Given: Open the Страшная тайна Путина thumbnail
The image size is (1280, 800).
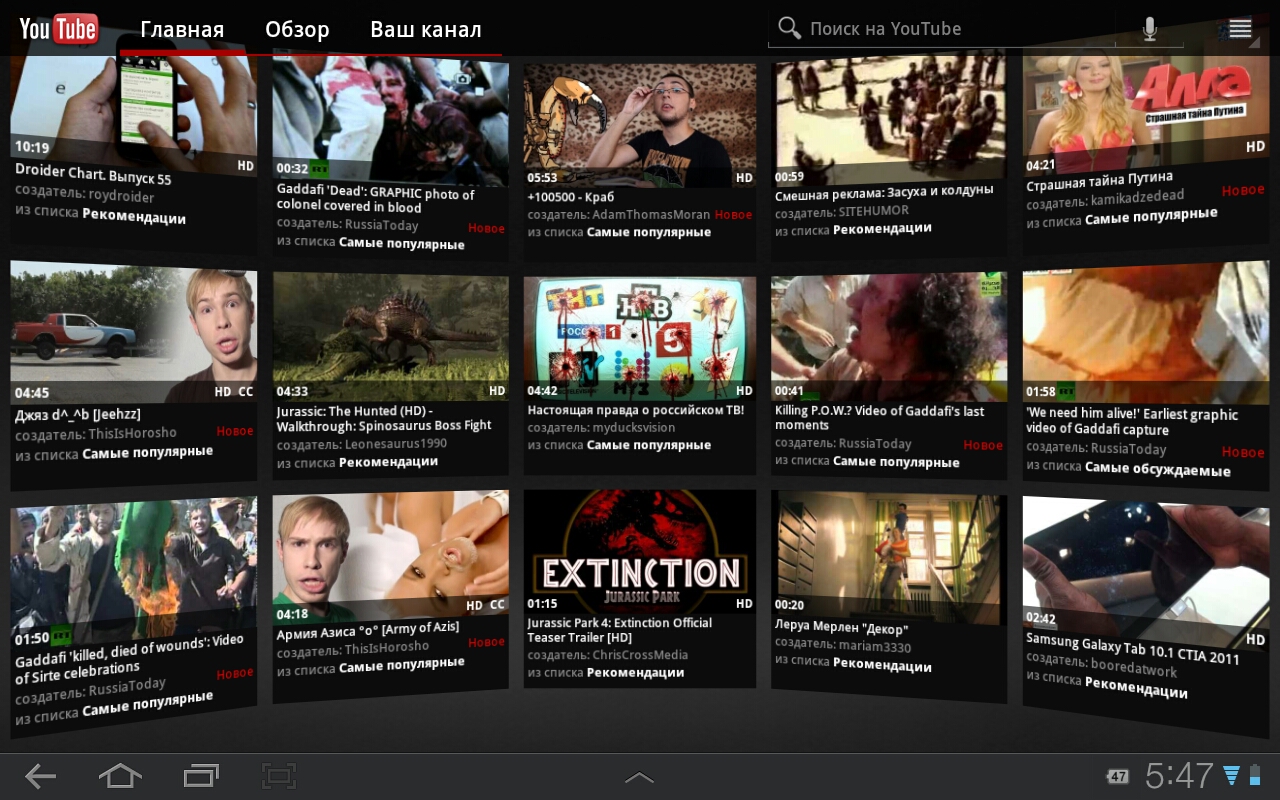Looking at the screenshot, I should pos(1145,113).
